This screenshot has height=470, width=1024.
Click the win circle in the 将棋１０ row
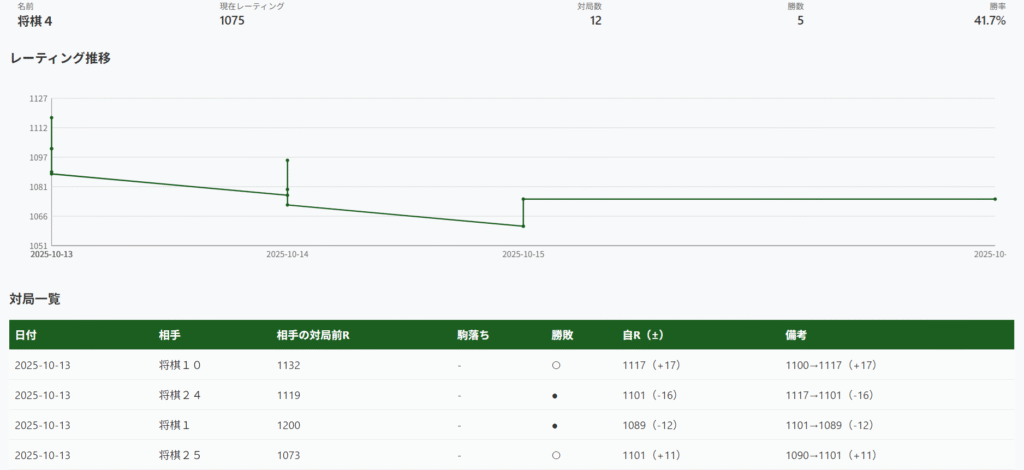tap(555, 365)
